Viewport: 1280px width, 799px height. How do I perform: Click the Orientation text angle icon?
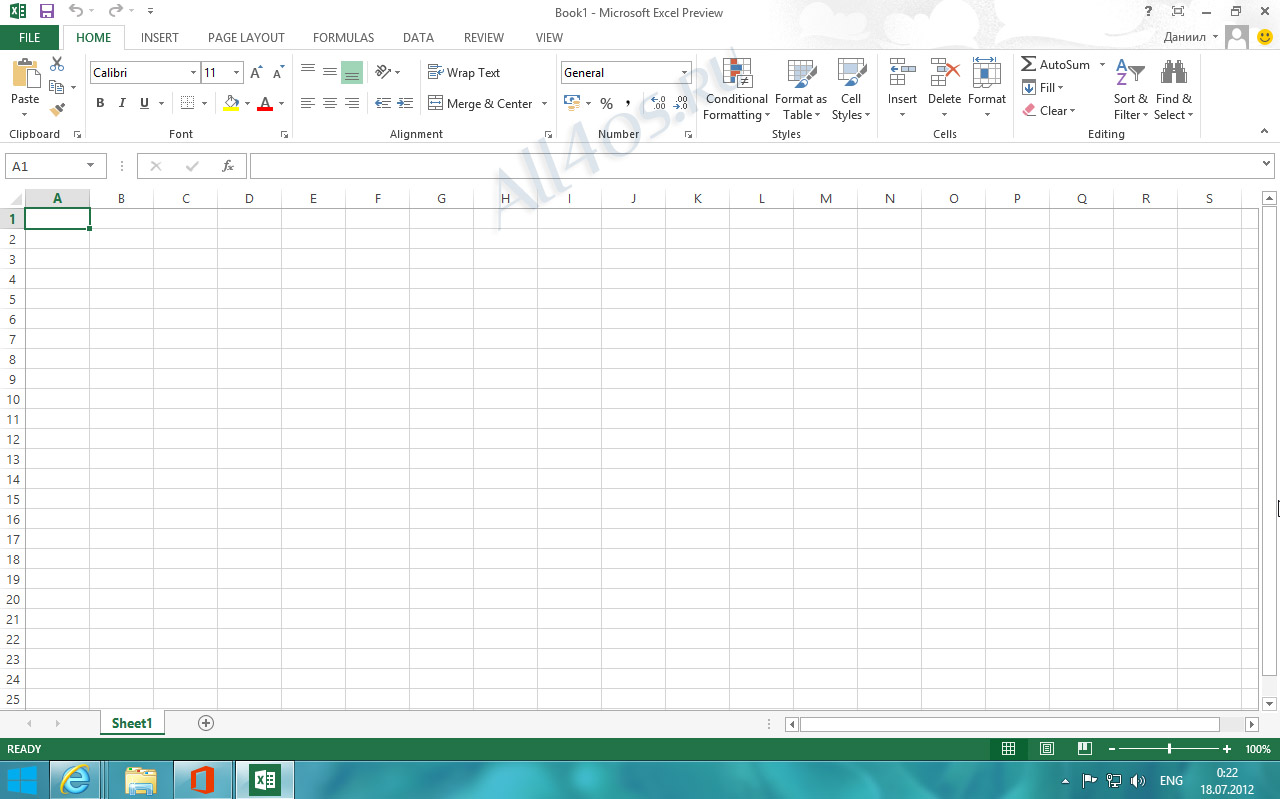click(x=383, y=72)
